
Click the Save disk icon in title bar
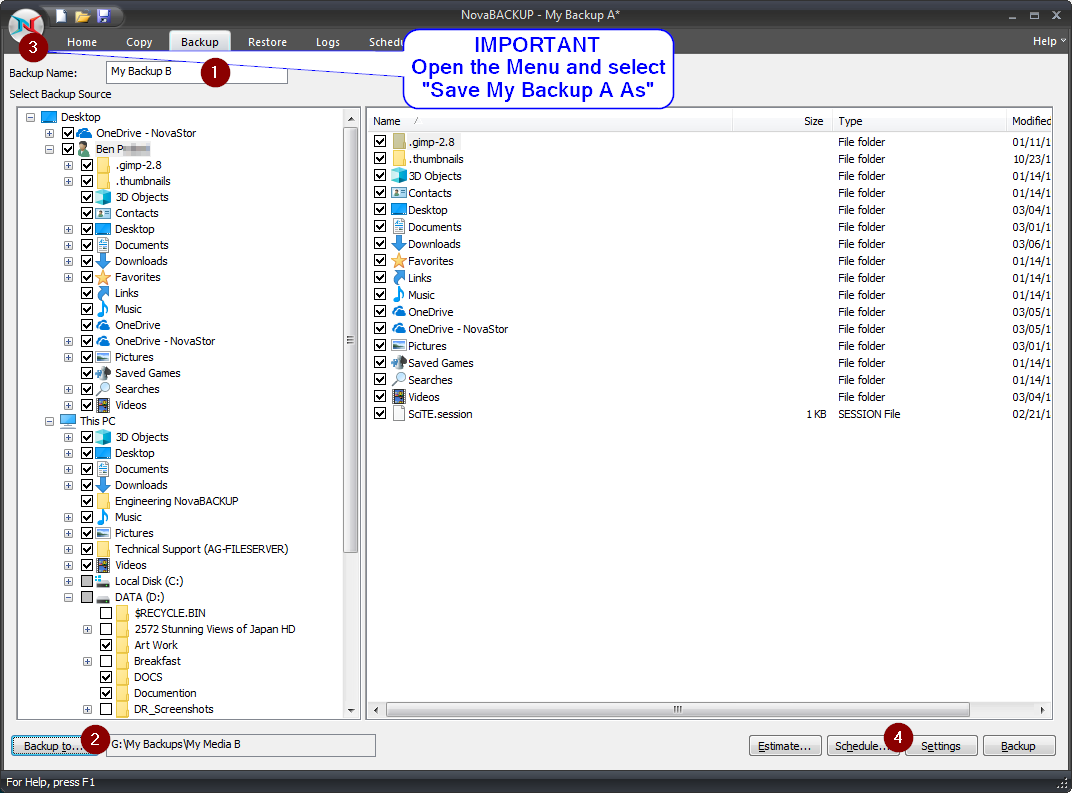(103, 16)
